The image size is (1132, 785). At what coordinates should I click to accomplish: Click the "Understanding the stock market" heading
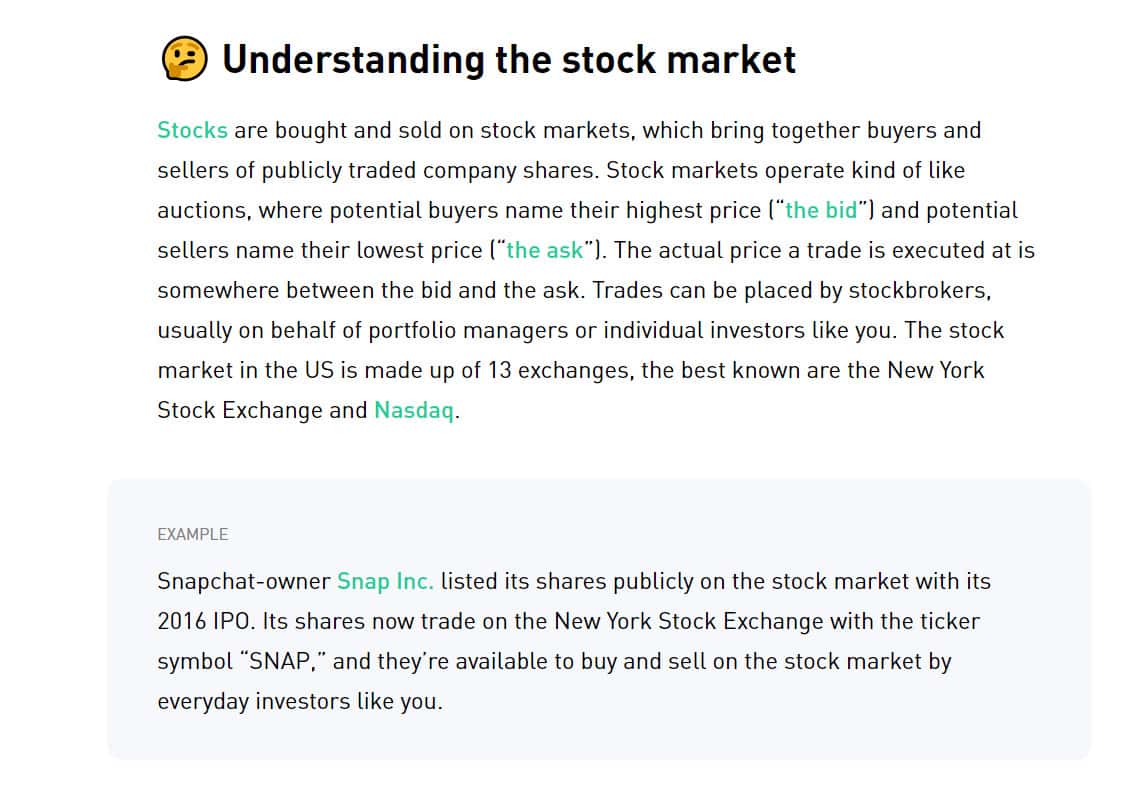pos(509,59)
